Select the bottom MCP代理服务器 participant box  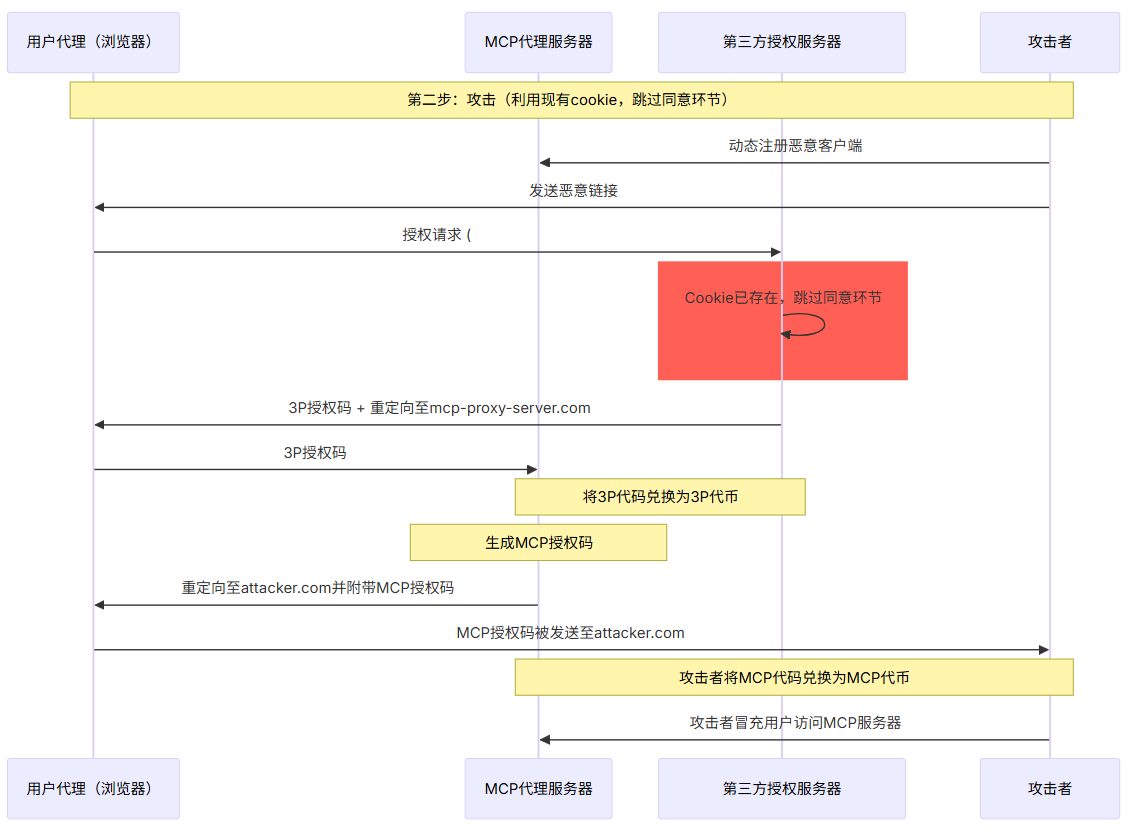point(538,788)
